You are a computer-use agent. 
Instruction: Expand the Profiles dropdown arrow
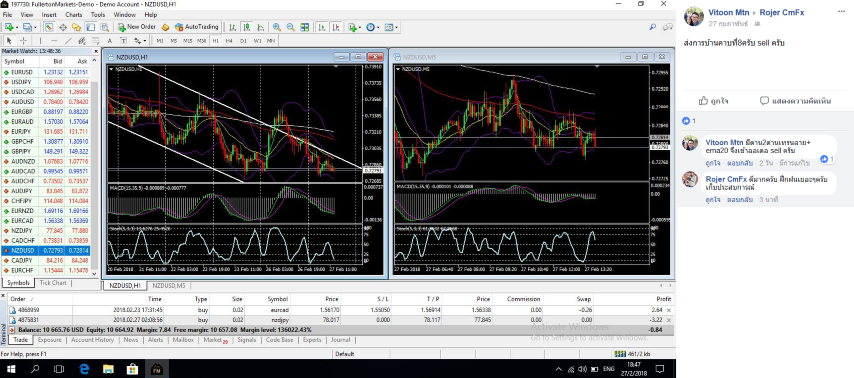click(x=35, y=27)
